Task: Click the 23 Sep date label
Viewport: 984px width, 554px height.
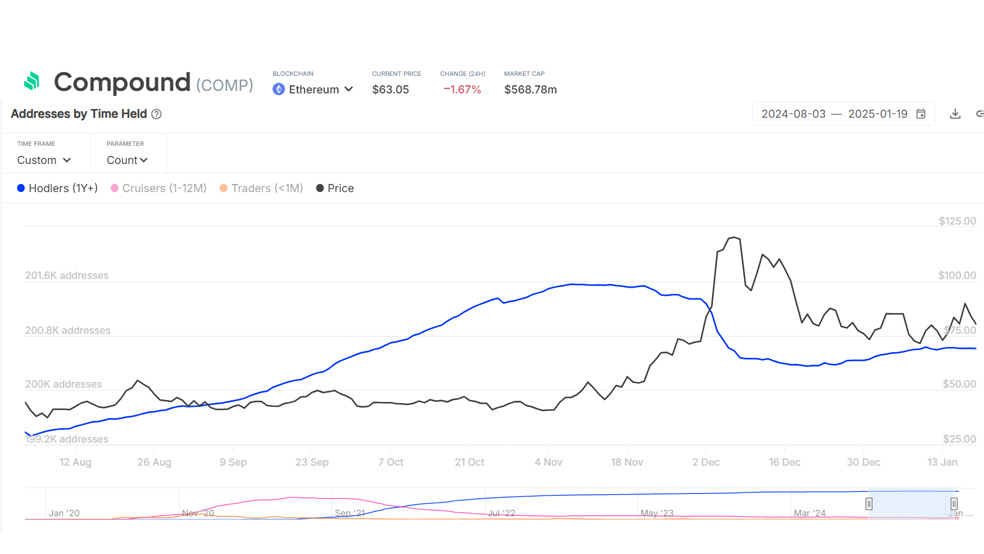Action: click(x=312, y=462)
